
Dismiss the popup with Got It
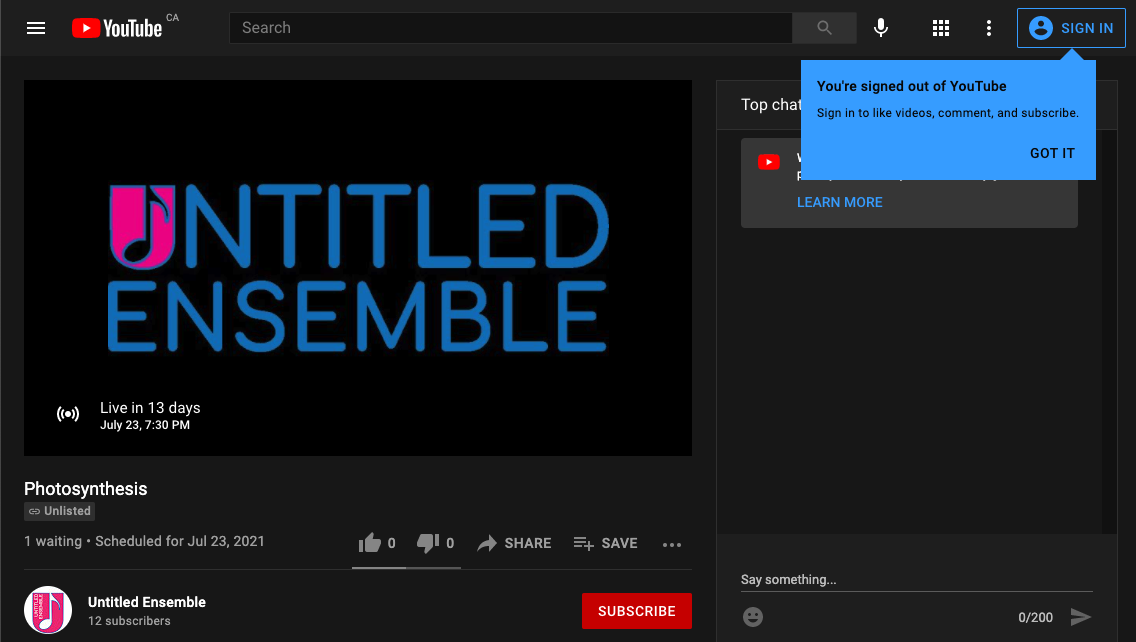coord(1052,153)
